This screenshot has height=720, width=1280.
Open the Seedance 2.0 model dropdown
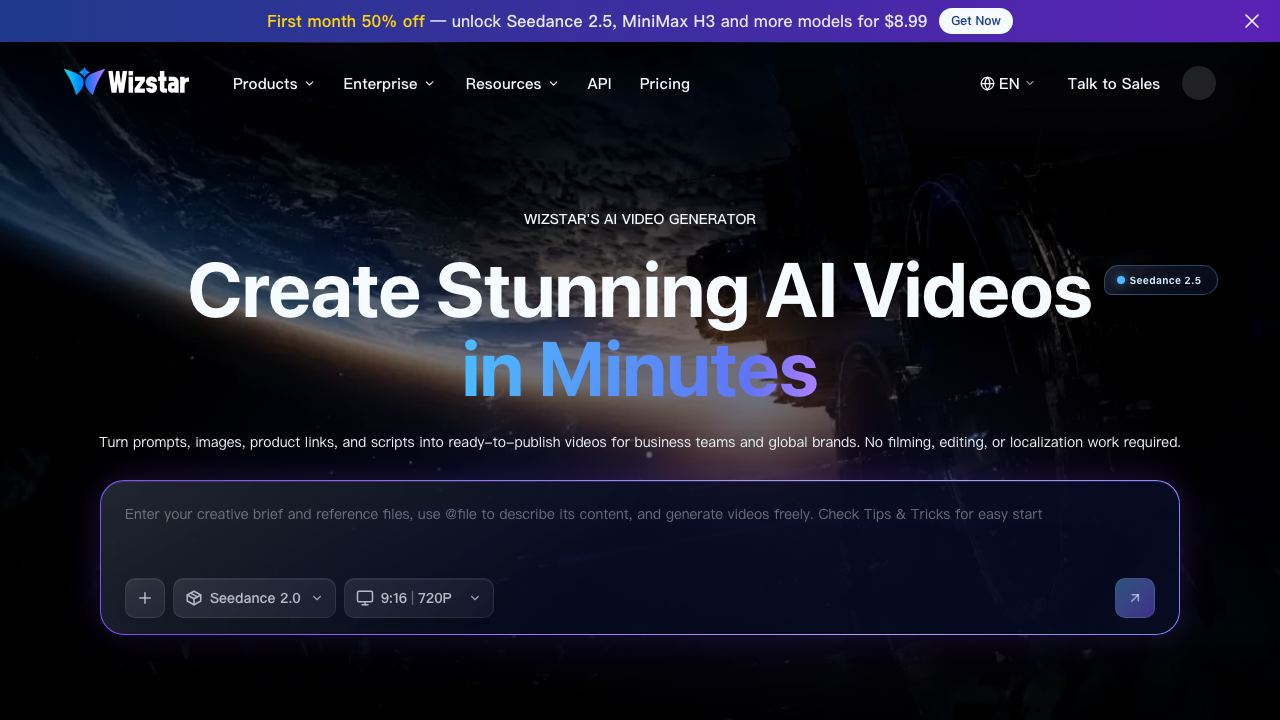pos(254,598)
